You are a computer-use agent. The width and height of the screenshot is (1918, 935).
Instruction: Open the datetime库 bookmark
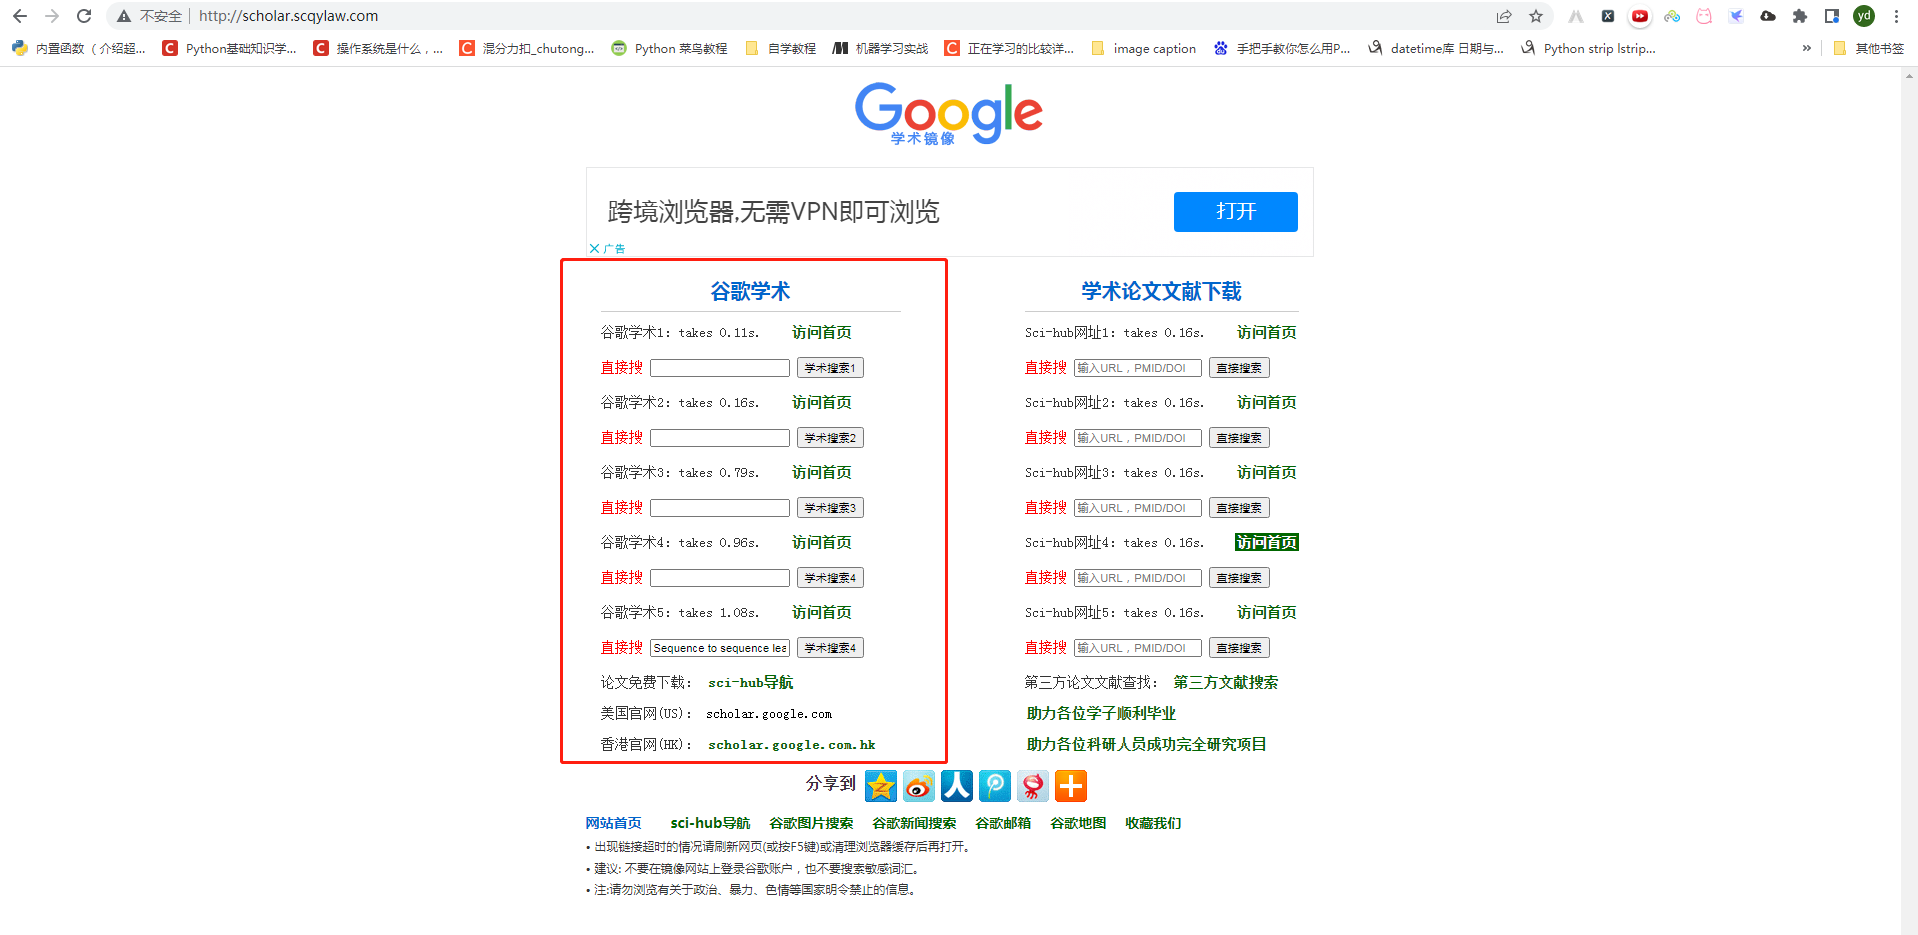[x=1436, y=48]
